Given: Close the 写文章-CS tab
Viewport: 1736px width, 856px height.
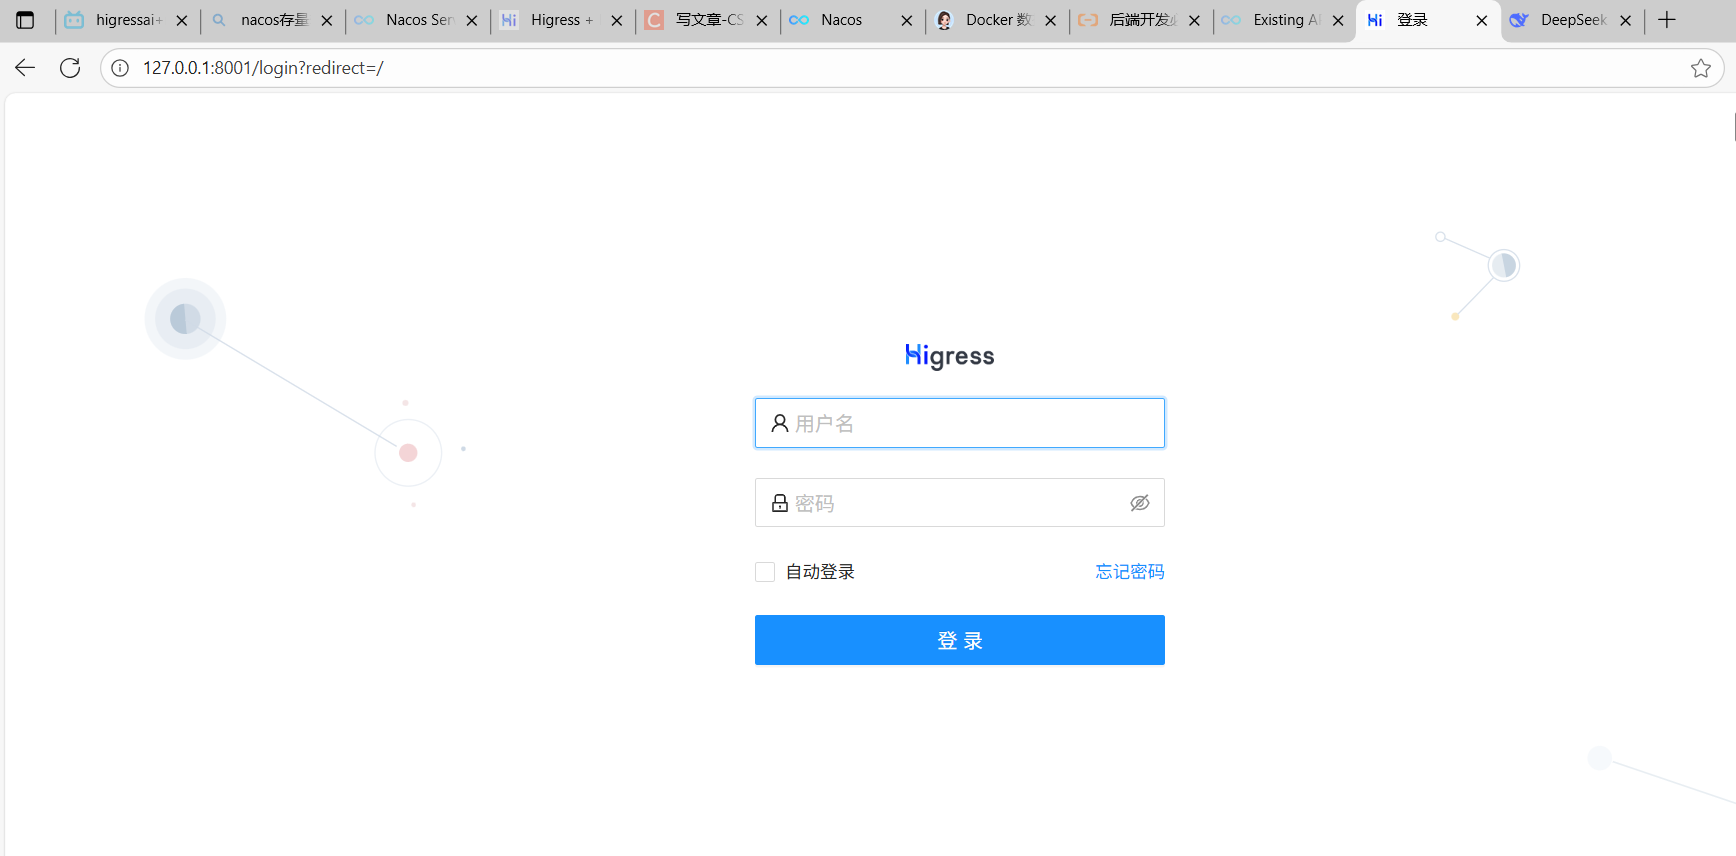Looking at the screenshot, I should click(762, 20).
